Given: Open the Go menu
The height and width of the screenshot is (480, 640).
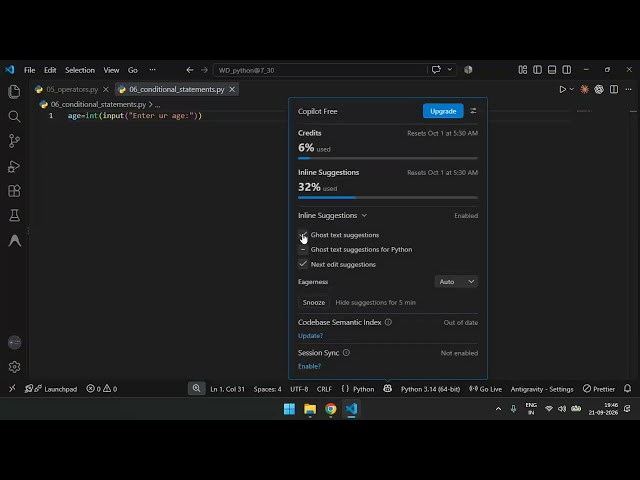Looking at the screenshot, I should 133,70.
